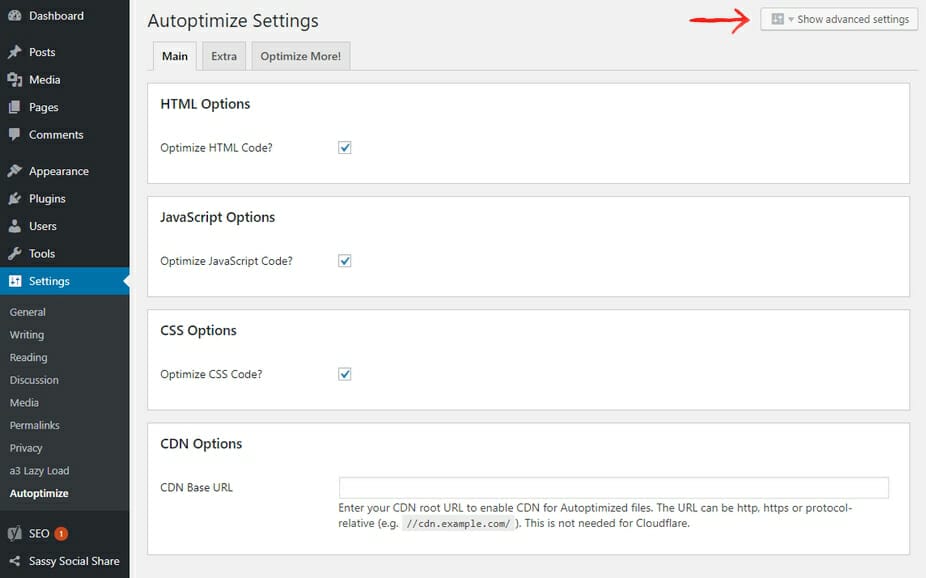Open the Optimize More! tab

[x=300, y=57]
